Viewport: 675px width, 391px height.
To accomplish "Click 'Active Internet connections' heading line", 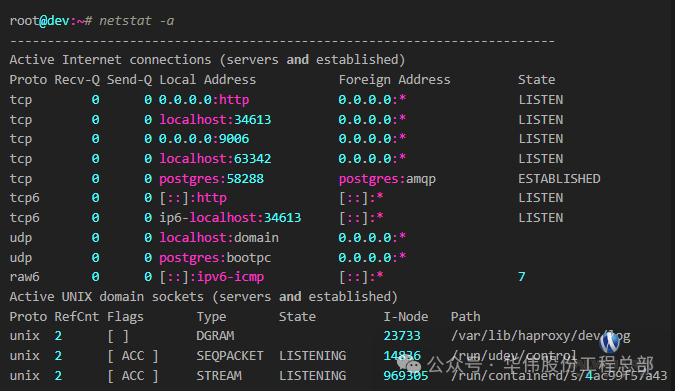I will (207, 59).
